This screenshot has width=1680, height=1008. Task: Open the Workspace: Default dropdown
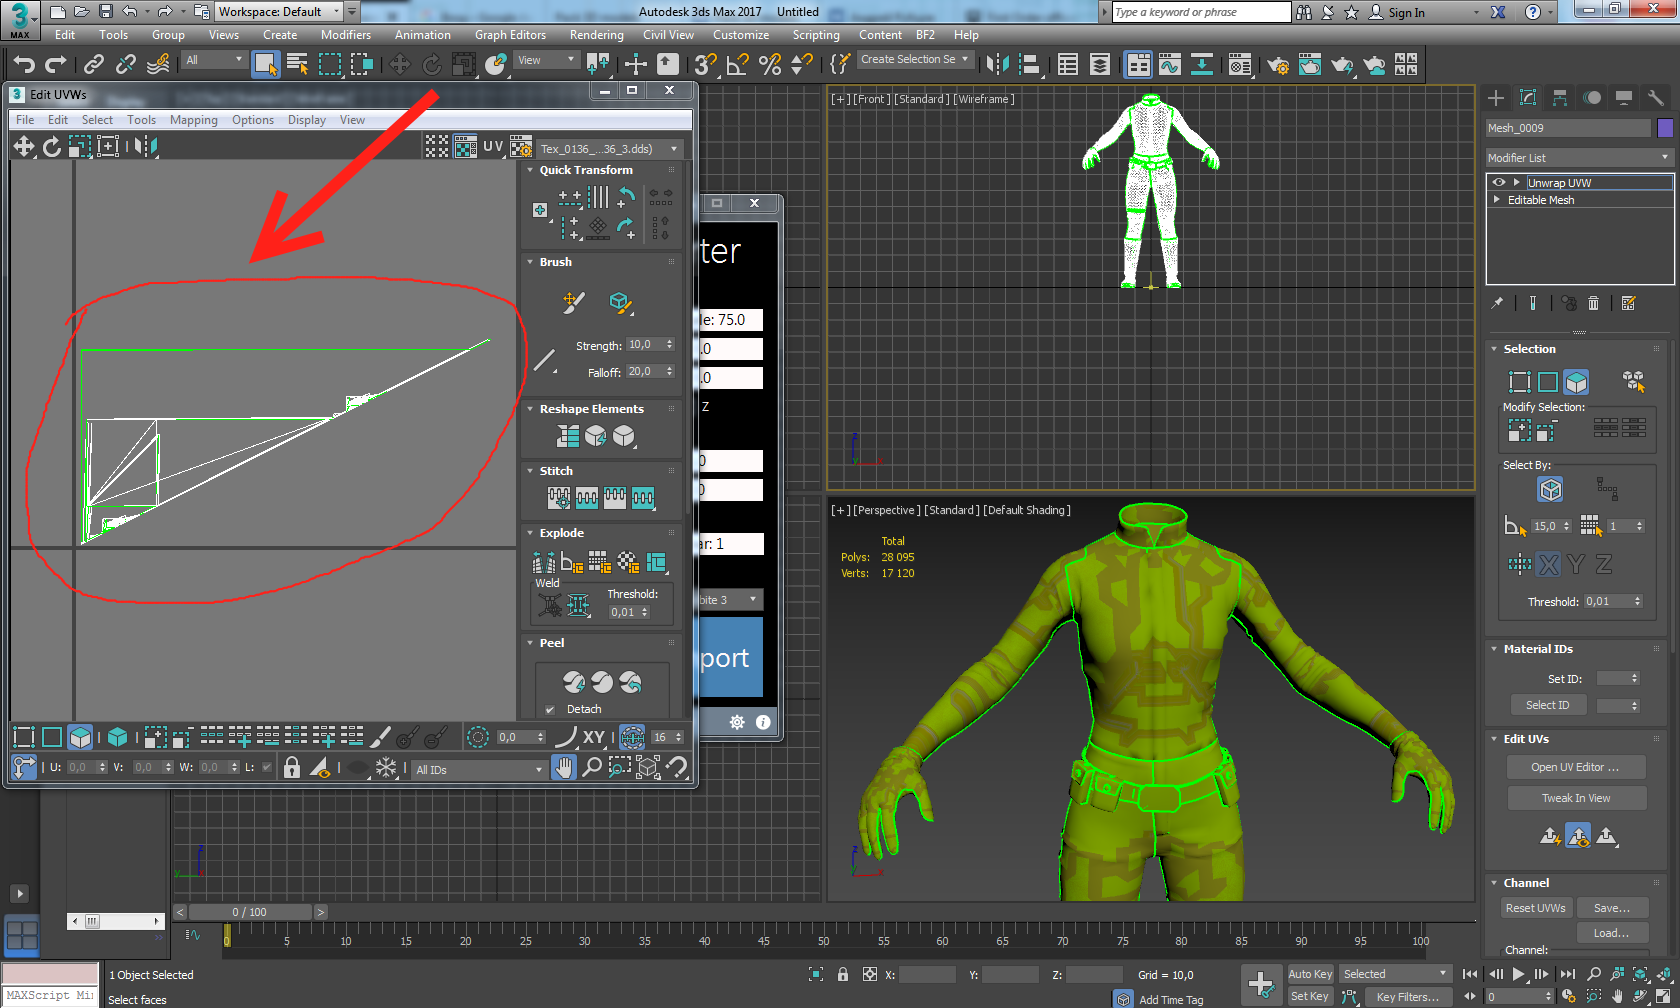(x=279, y=12)
